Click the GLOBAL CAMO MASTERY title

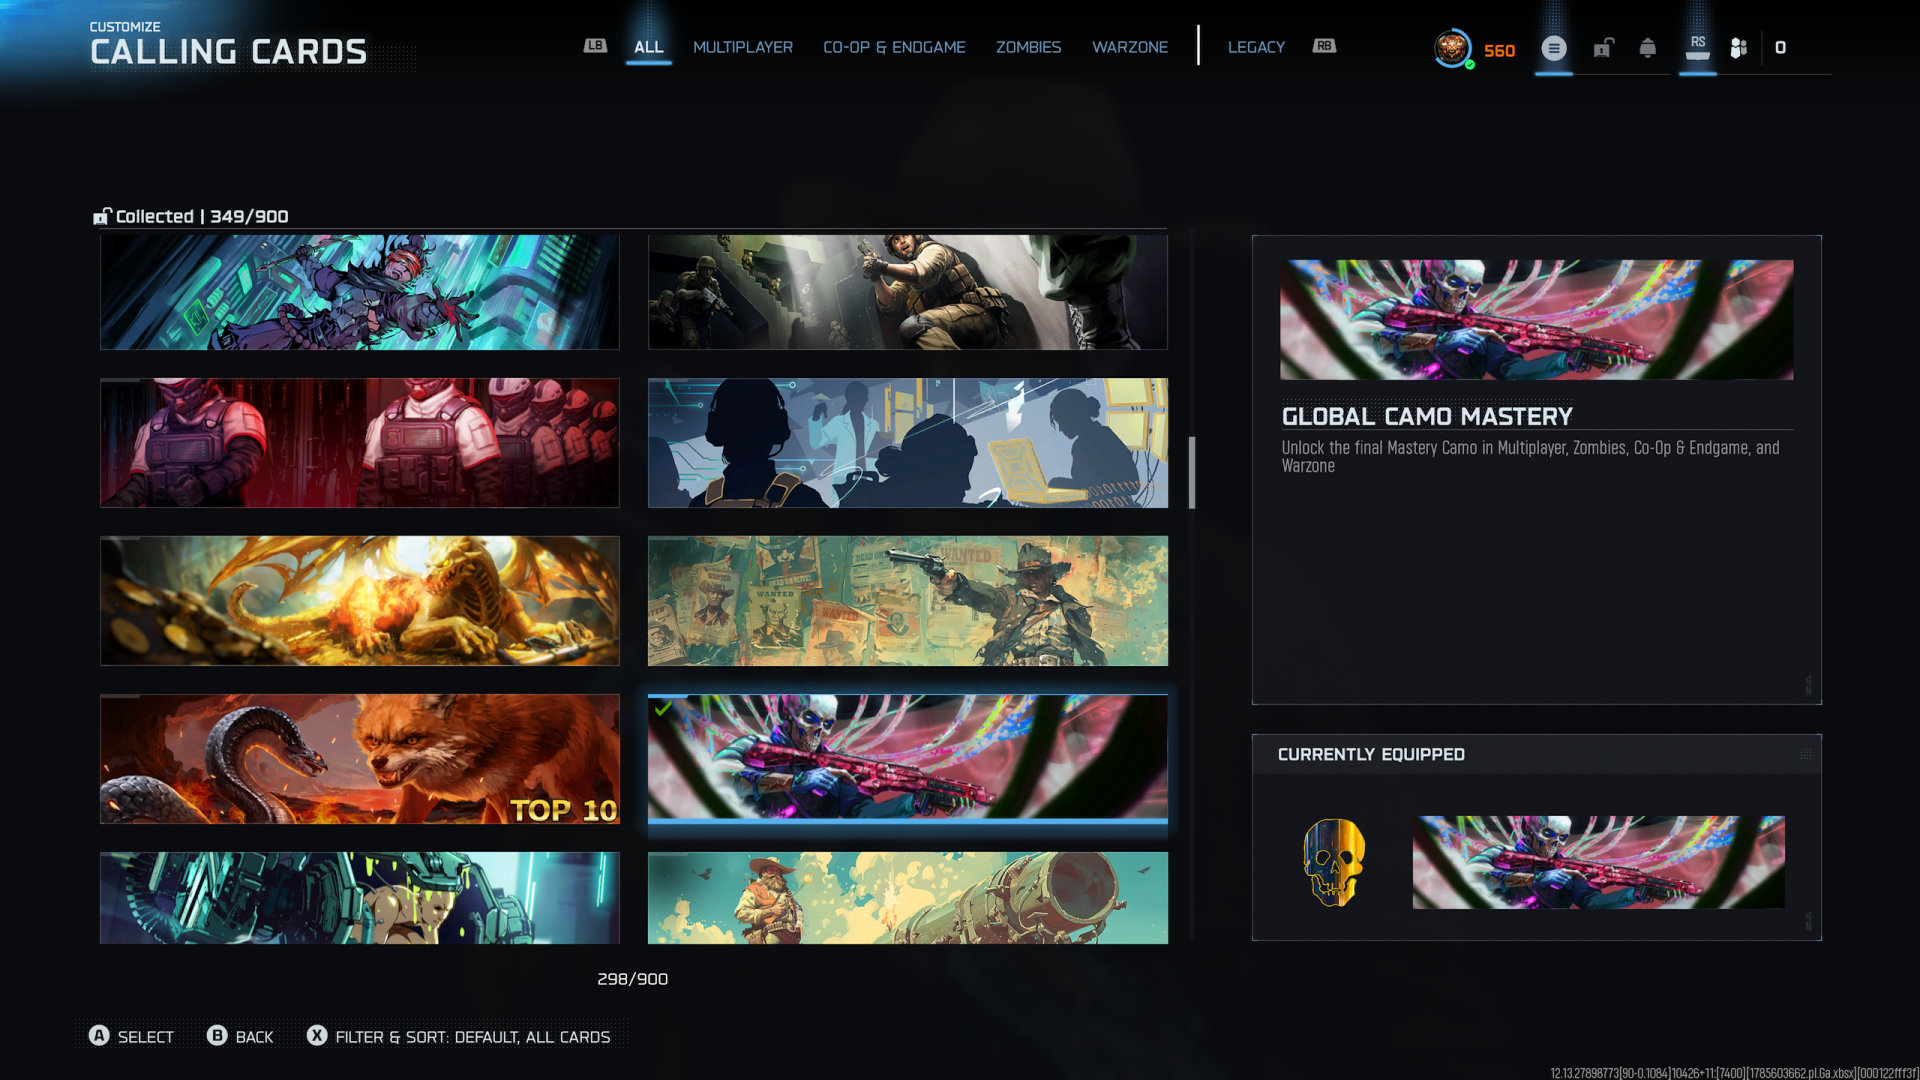tap(1427, 416)
